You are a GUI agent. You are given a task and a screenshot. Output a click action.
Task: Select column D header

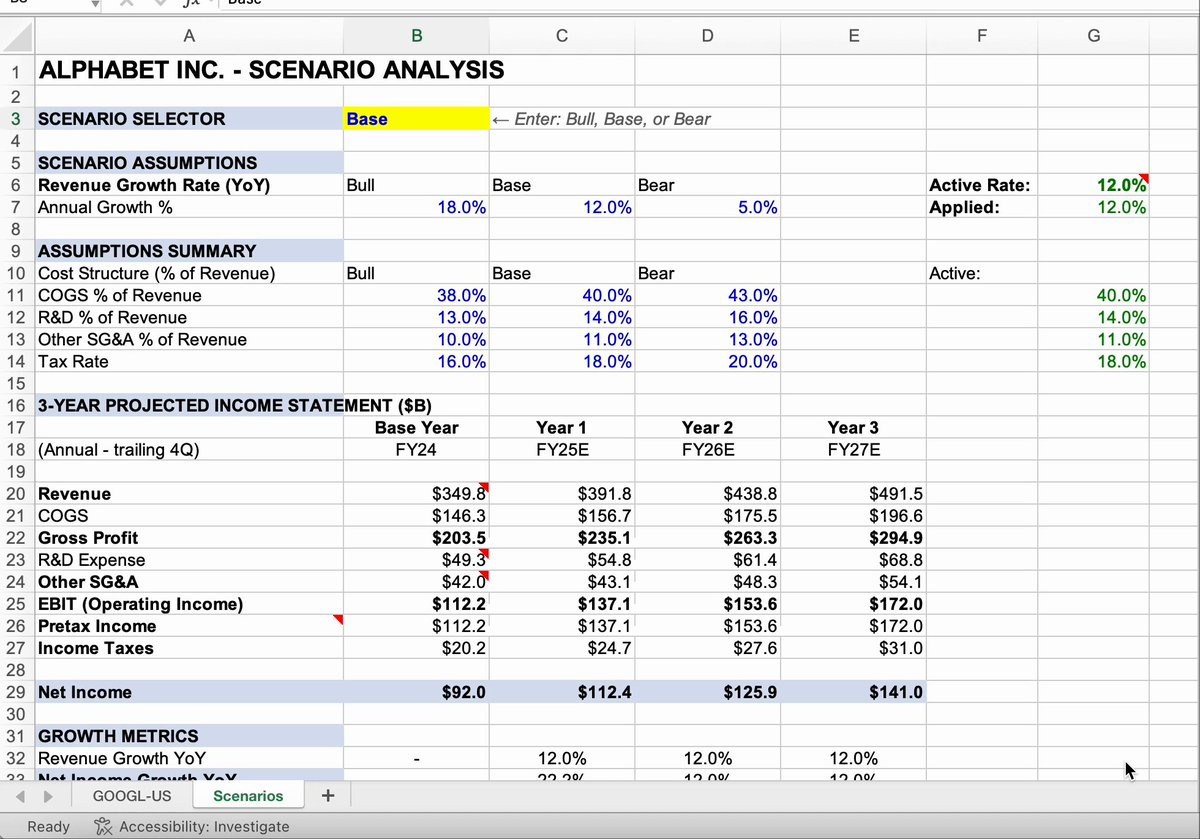708,37
